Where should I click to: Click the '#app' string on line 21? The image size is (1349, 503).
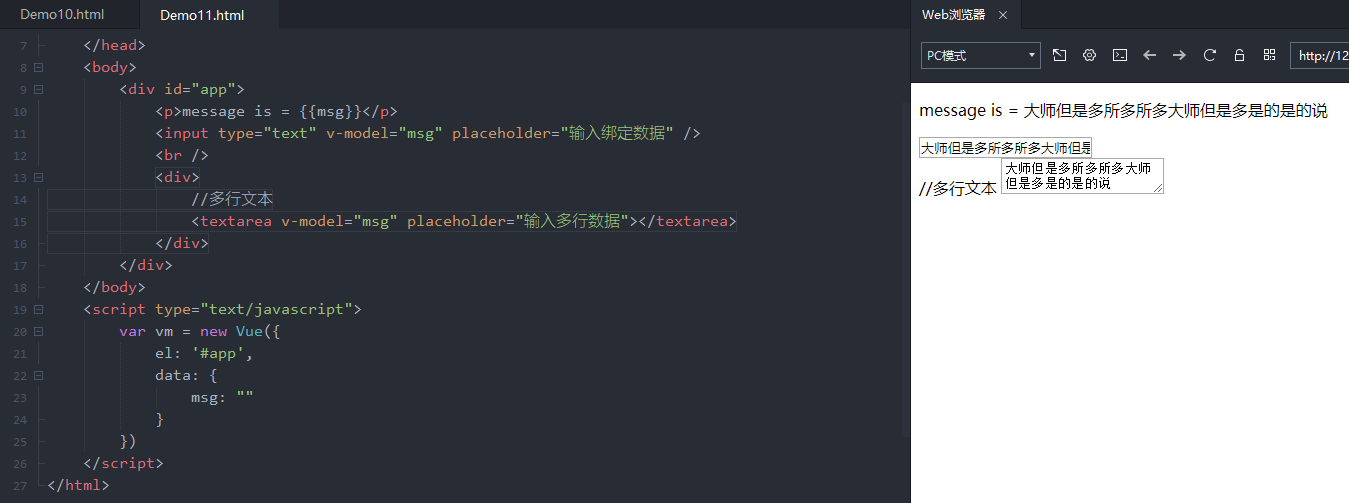pyautogui.click(x=218, y=353)
